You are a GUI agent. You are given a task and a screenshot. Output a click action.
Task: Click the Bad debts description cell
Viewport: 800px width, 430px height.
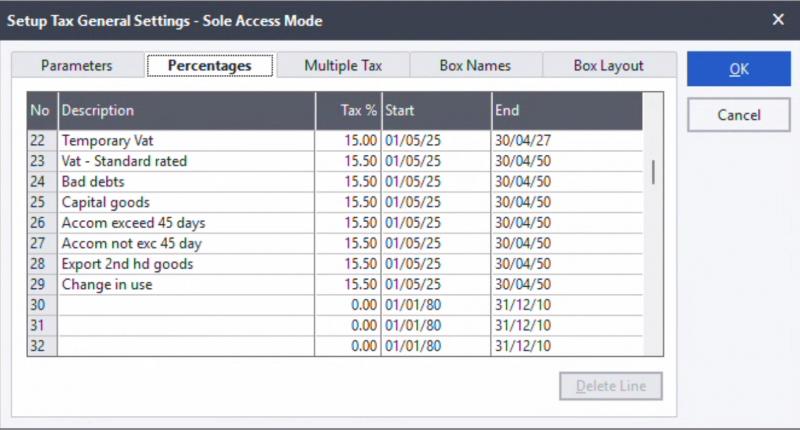coord(185,182)
